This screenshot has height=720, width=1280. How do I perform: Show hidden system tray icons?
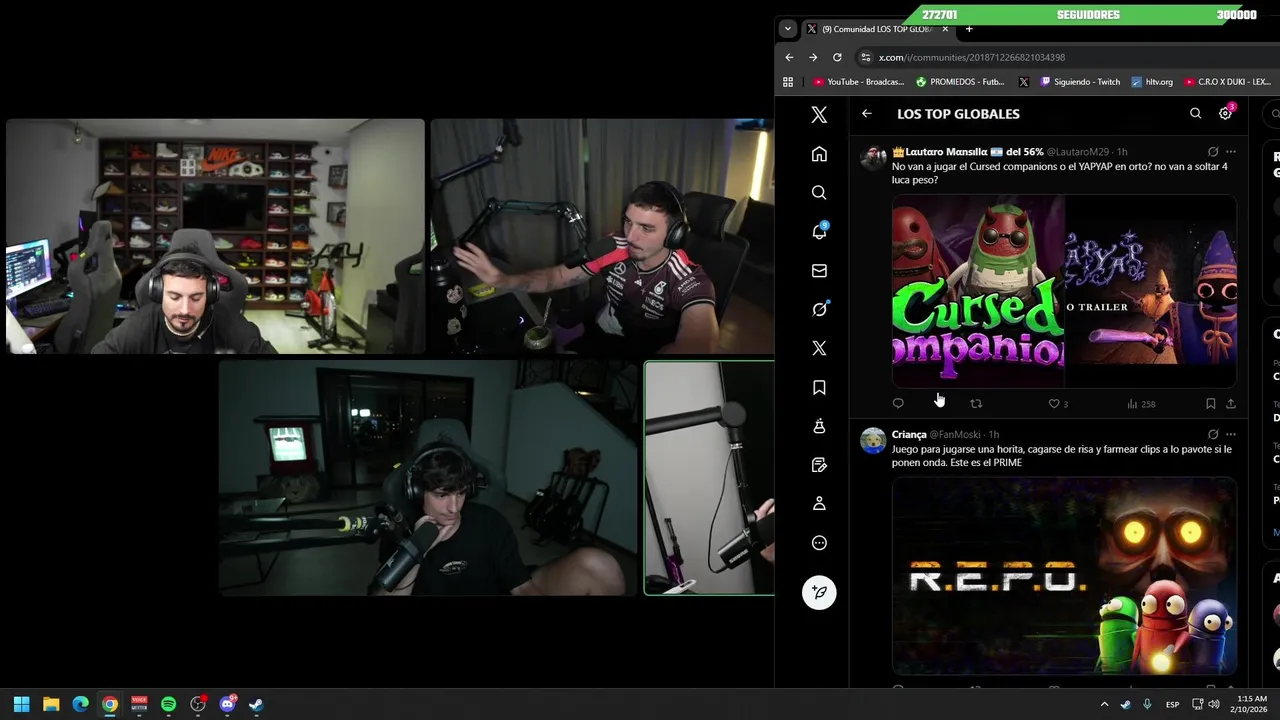click(1104, 704)
